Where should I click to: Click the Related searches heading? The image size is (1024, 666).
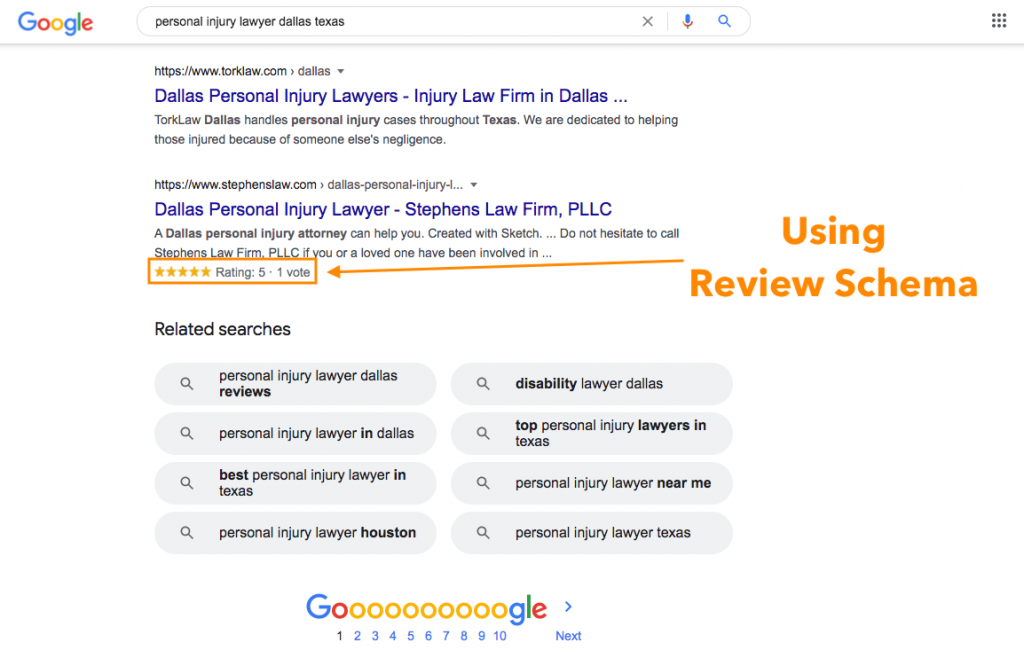[223, 329]
